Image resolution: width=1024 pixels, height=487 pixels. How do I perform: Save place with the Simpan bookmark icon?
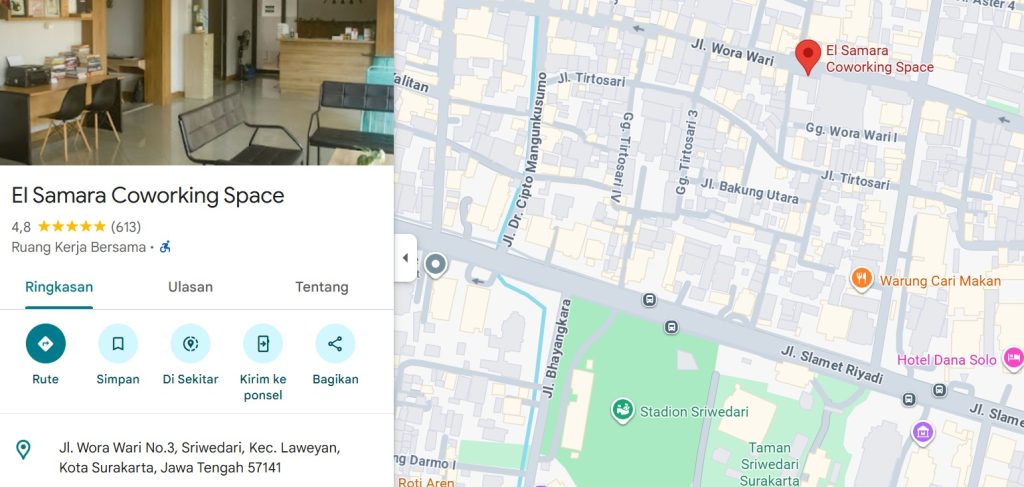pos(118,343)
